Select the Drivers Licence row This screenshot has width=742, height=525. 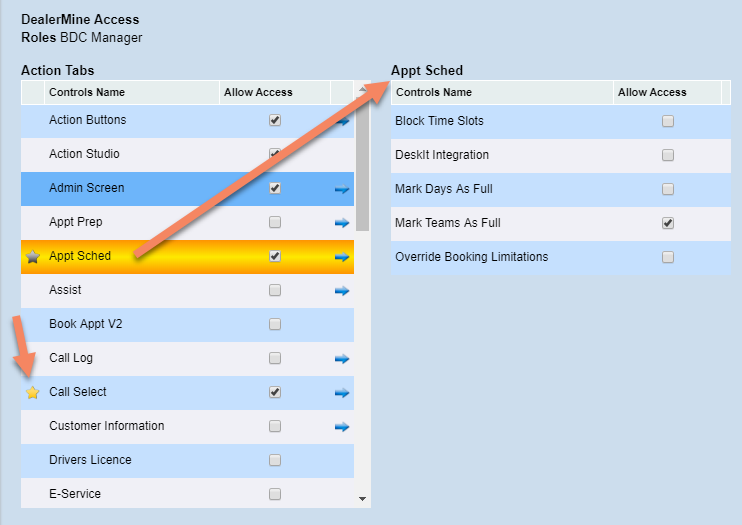(x=130, y=460)
